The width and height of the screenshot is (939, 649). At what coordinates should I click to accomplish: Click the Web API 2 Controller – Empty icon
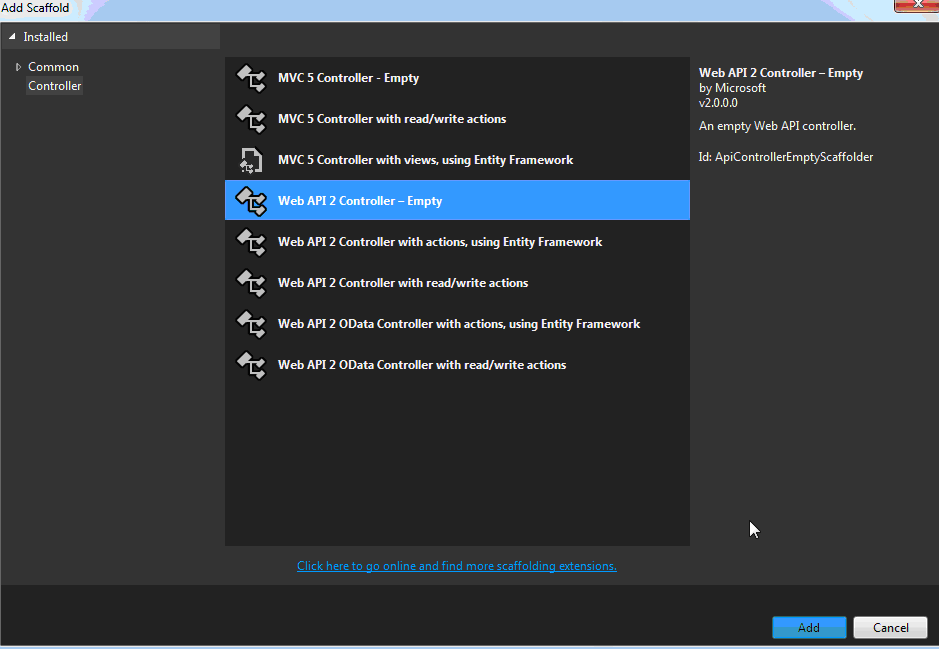click(251, 201)
